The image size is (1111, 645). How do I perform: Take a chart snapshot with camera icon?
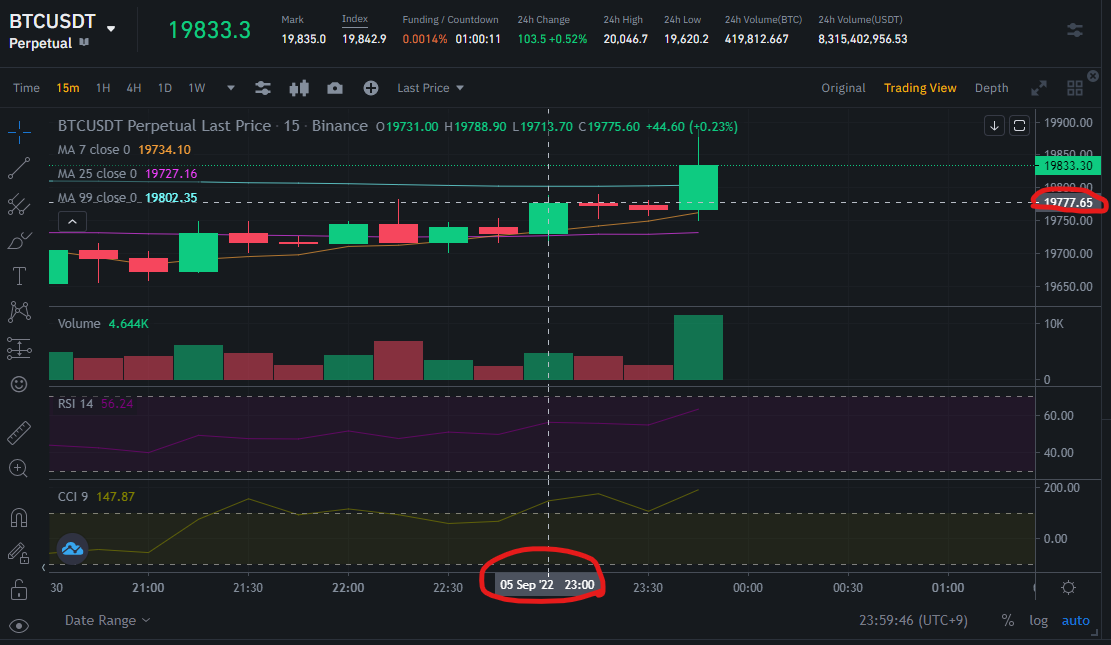pyautogui.click(x=335, y=88)
